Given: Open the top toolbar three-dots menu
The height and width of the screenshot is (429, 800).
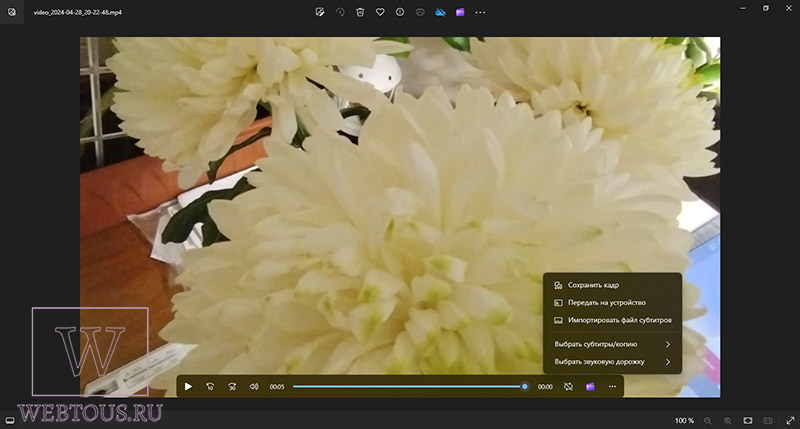Looking at the screenshot, I should (480, 12).
